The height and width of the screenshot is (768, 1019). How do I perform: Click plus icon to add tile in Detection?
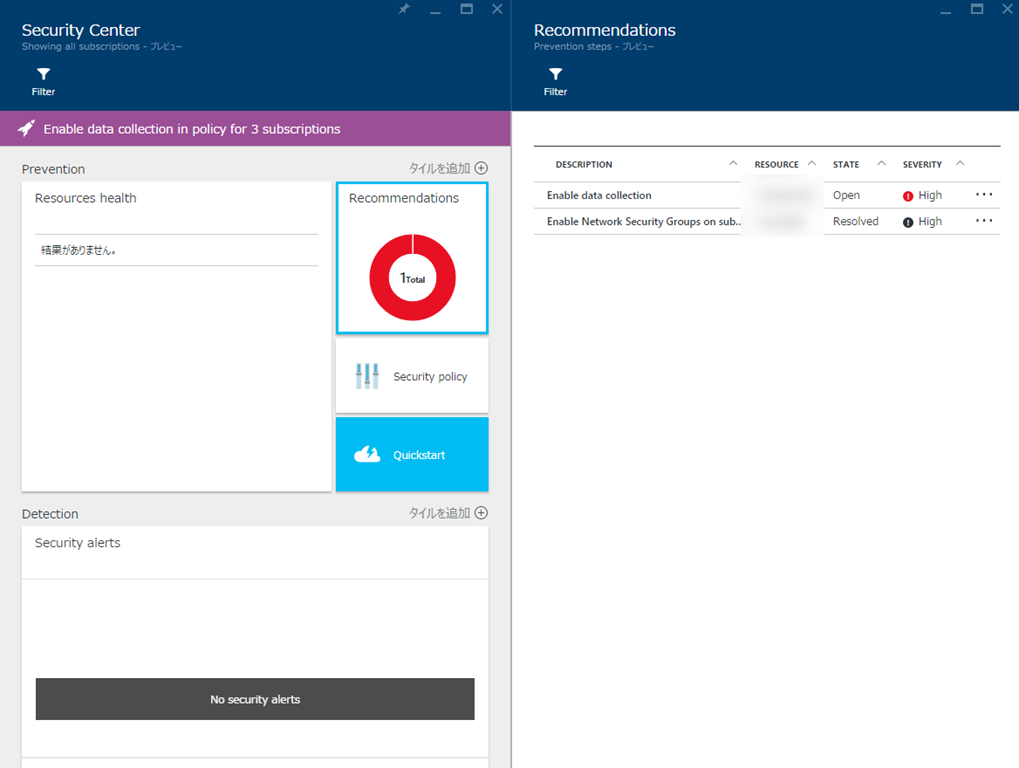[481, 513]
